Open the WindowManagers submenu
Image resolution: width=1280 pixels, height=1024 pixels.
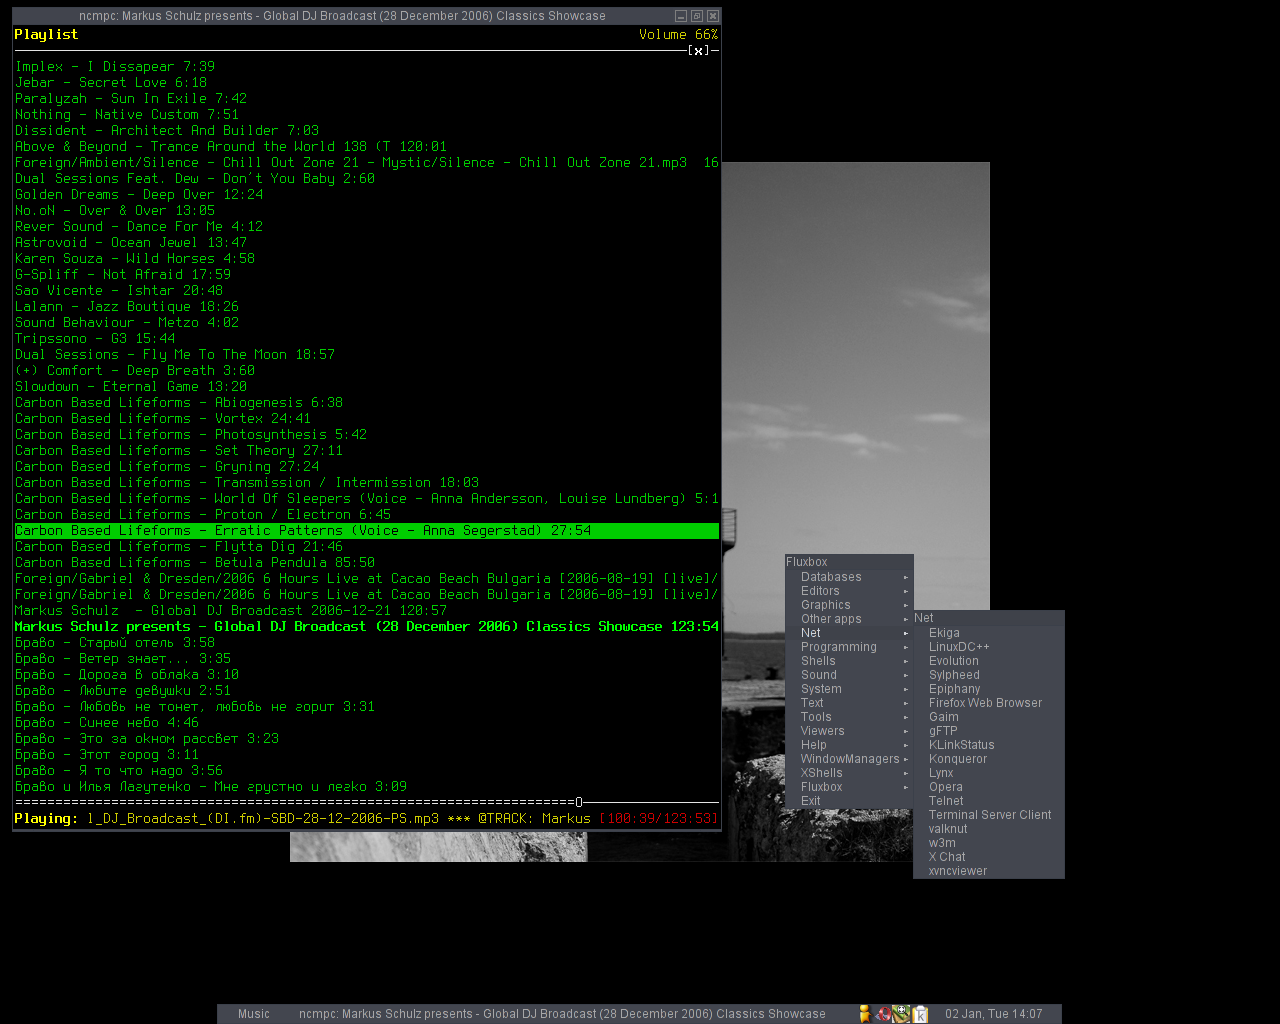[850, 759]
